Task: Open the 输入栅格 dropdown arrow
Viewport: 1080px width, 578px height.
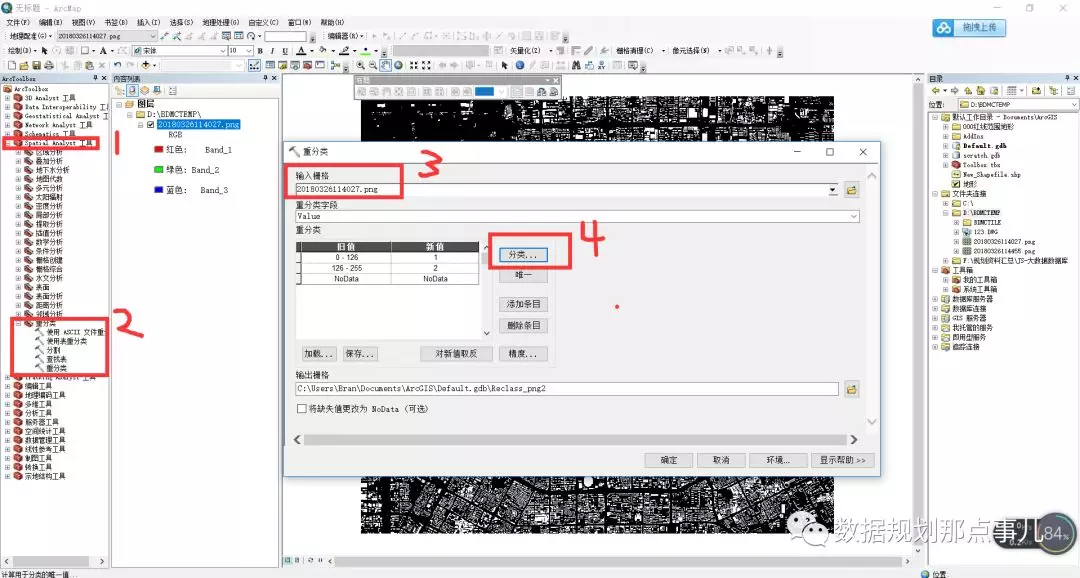Action: (x=833, y=189)
